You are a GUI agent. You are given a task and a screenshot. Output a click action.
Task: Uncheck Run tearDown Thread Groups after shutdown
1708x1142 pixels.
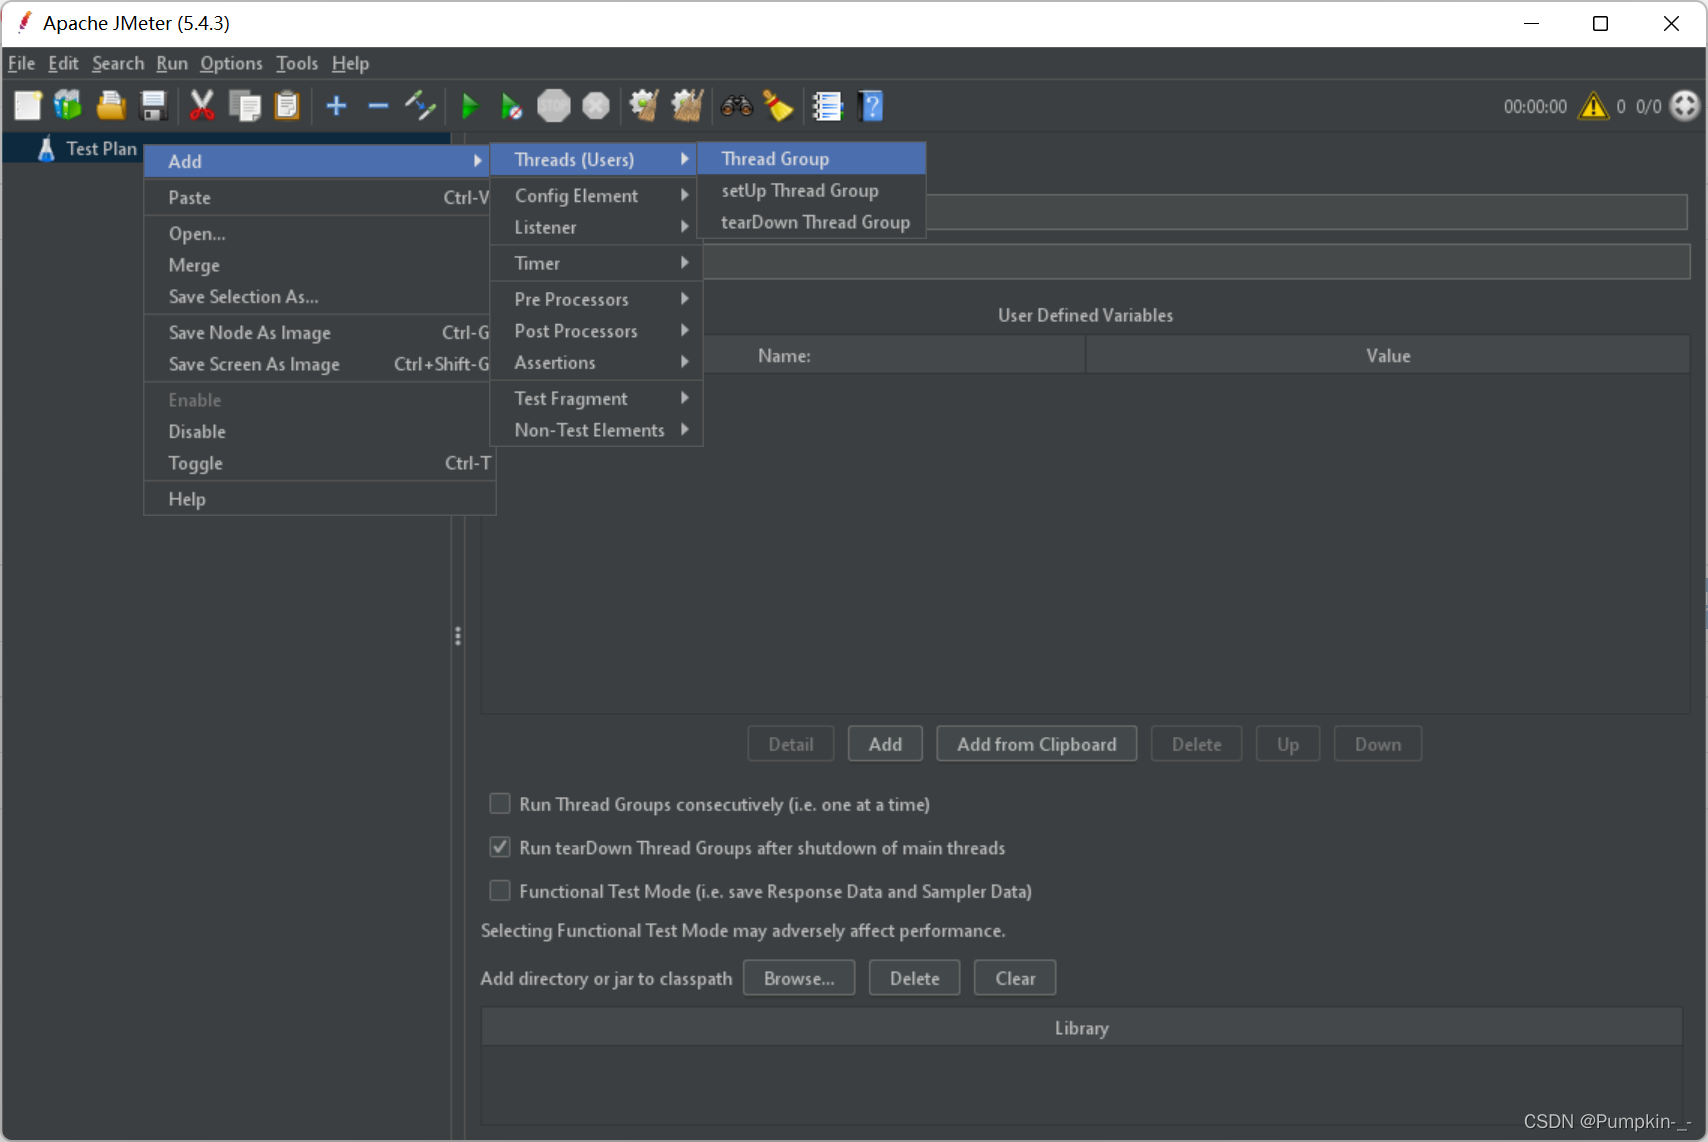click(500, 847)
